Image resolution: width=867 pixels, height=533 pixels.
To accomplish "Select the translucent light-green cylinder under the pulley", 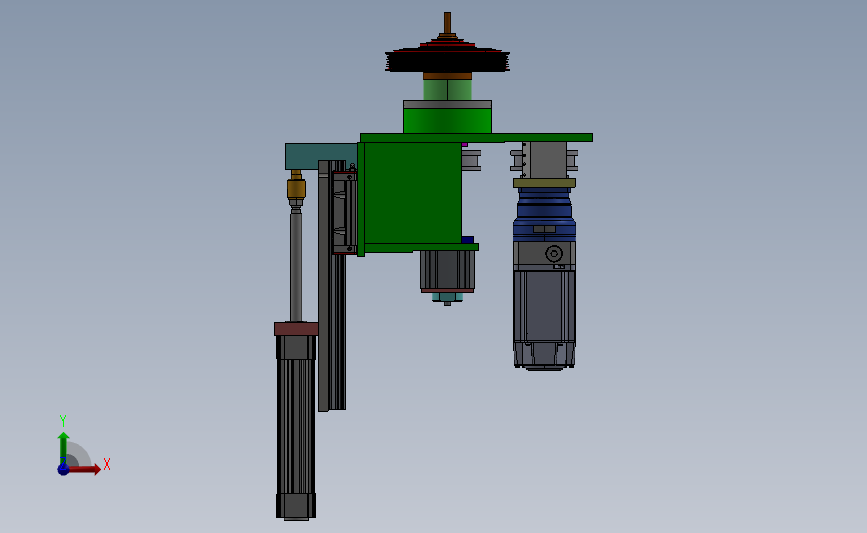I will click(x=447, y=90).
